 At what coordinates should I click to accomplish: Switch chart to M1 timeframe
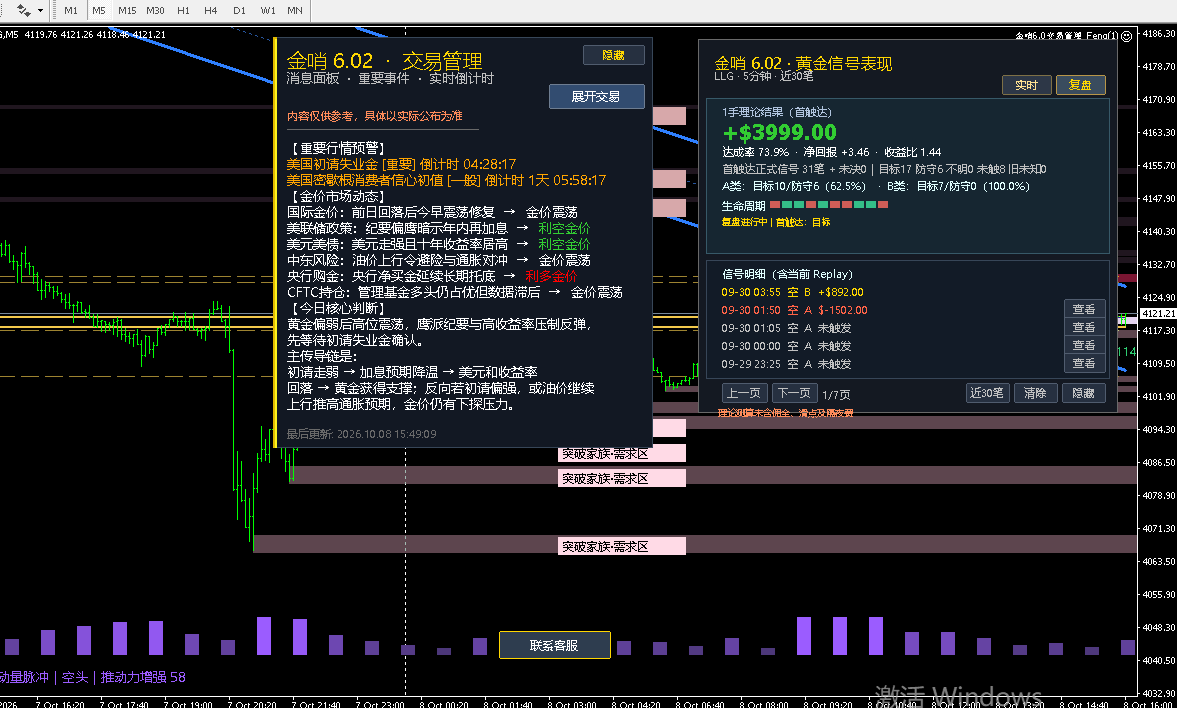(x=71, y=11)
